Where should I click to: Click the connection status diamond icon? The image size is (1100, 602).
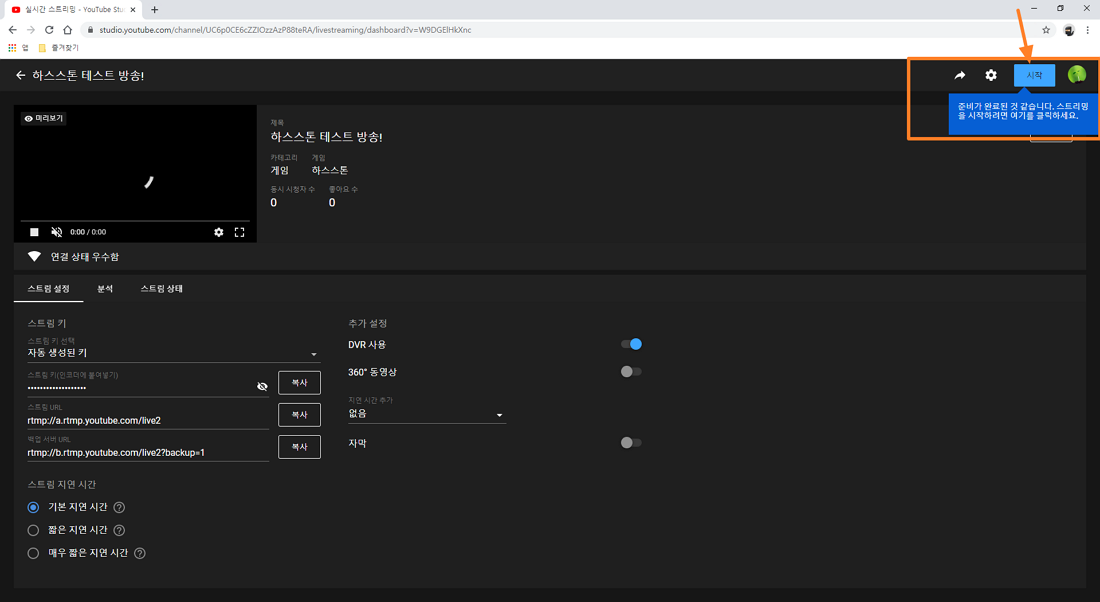pos(34,257)
